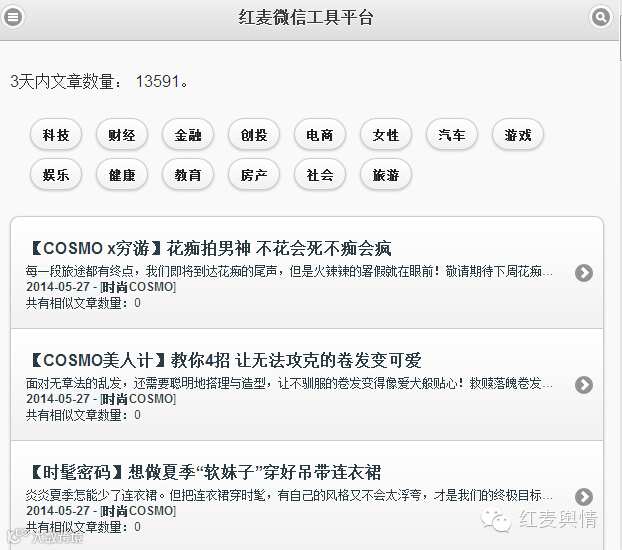
Task: Select the 女性 category
Action: [386, 135]
